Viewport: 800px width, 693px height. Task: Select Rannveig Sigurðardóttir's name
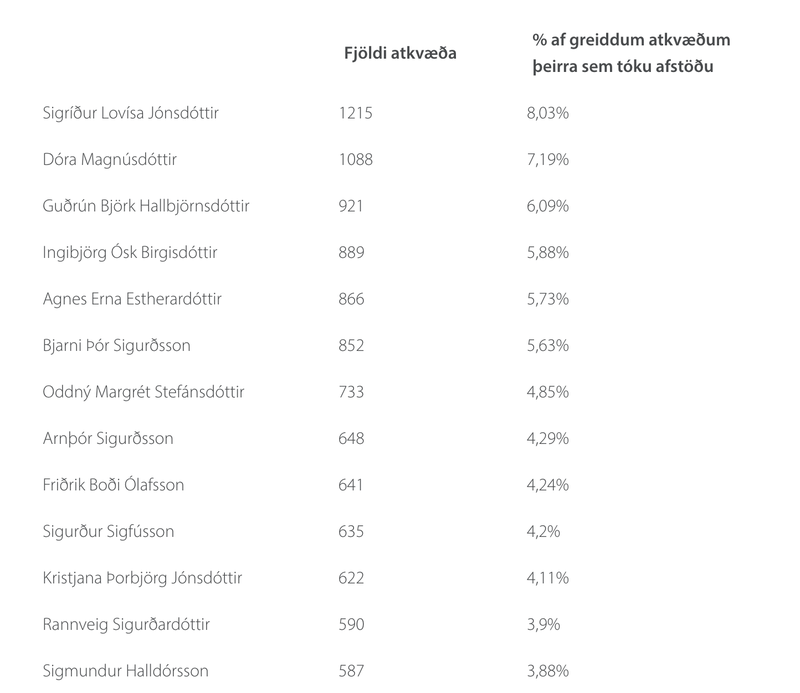[x=127, y=625]
